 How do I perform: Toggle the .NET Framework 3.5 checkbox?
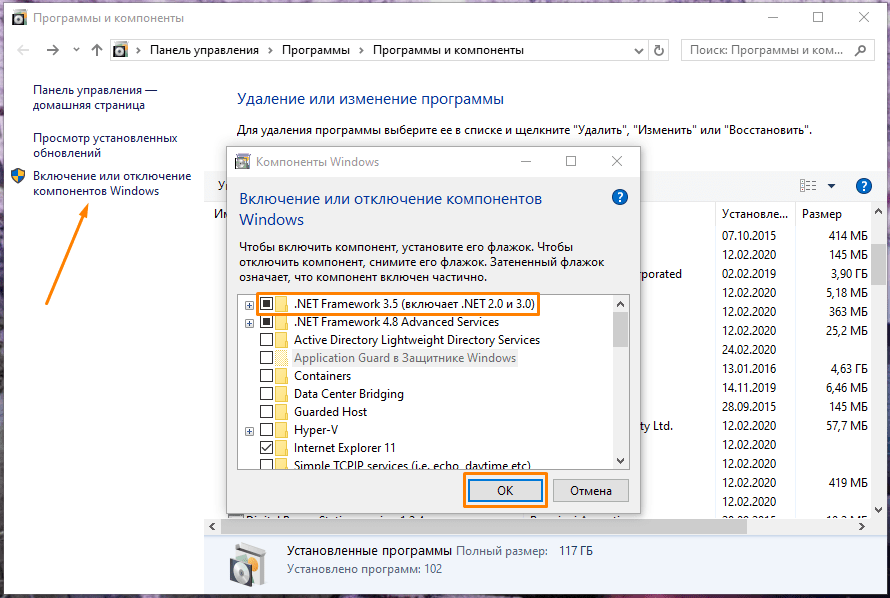[x=267, y=304]
